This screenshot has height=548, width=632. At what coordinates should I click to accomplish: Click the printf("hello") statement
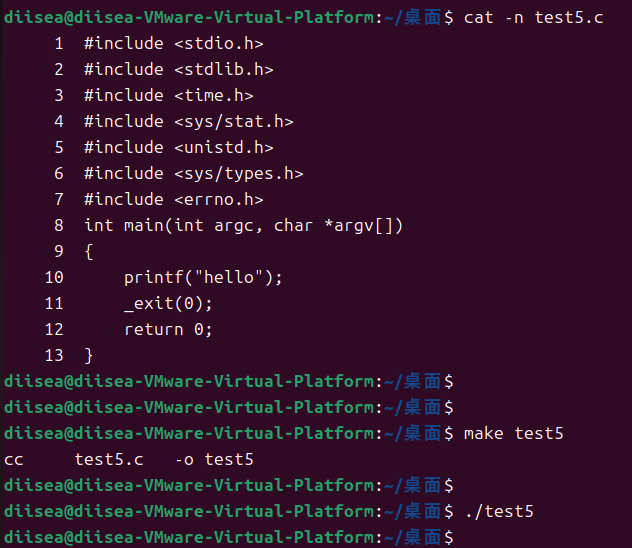point(203,278)
